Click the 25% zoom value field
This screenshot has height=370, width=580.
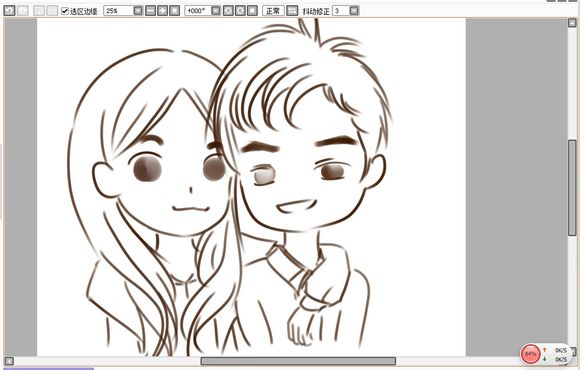pos(118,11)
